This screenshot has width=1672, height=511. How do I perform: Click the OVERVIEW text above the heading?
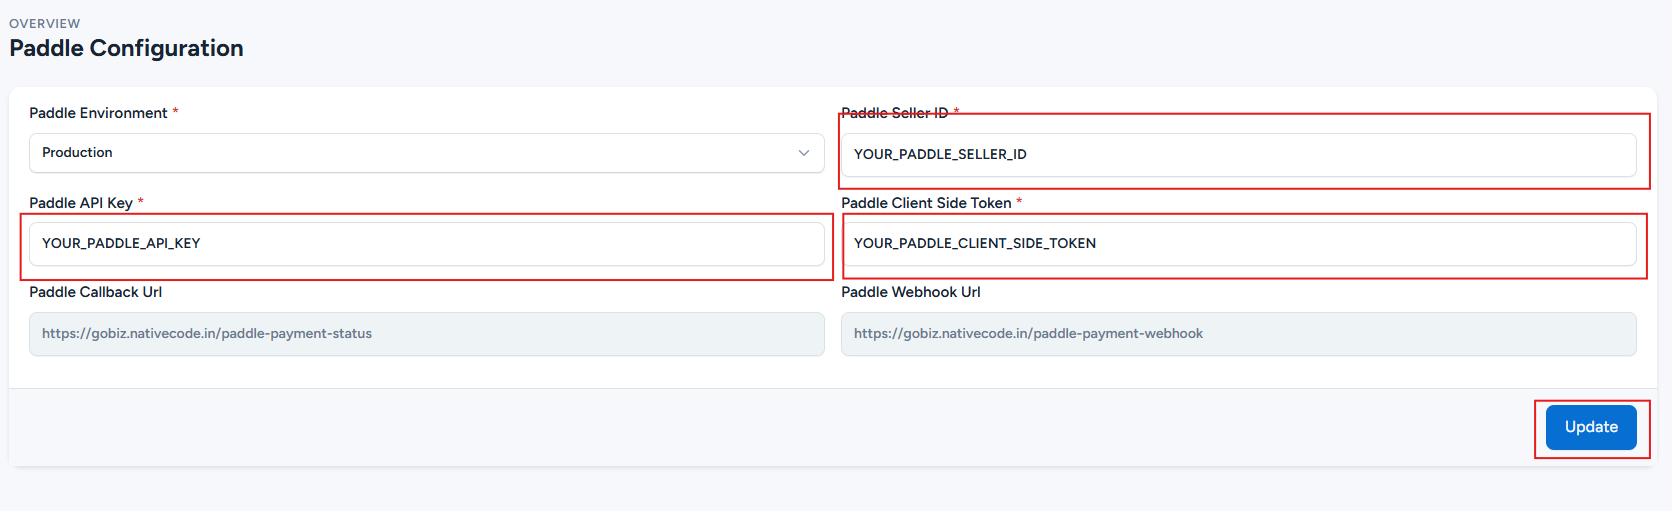pyautogui.click(x=45, y=23)
